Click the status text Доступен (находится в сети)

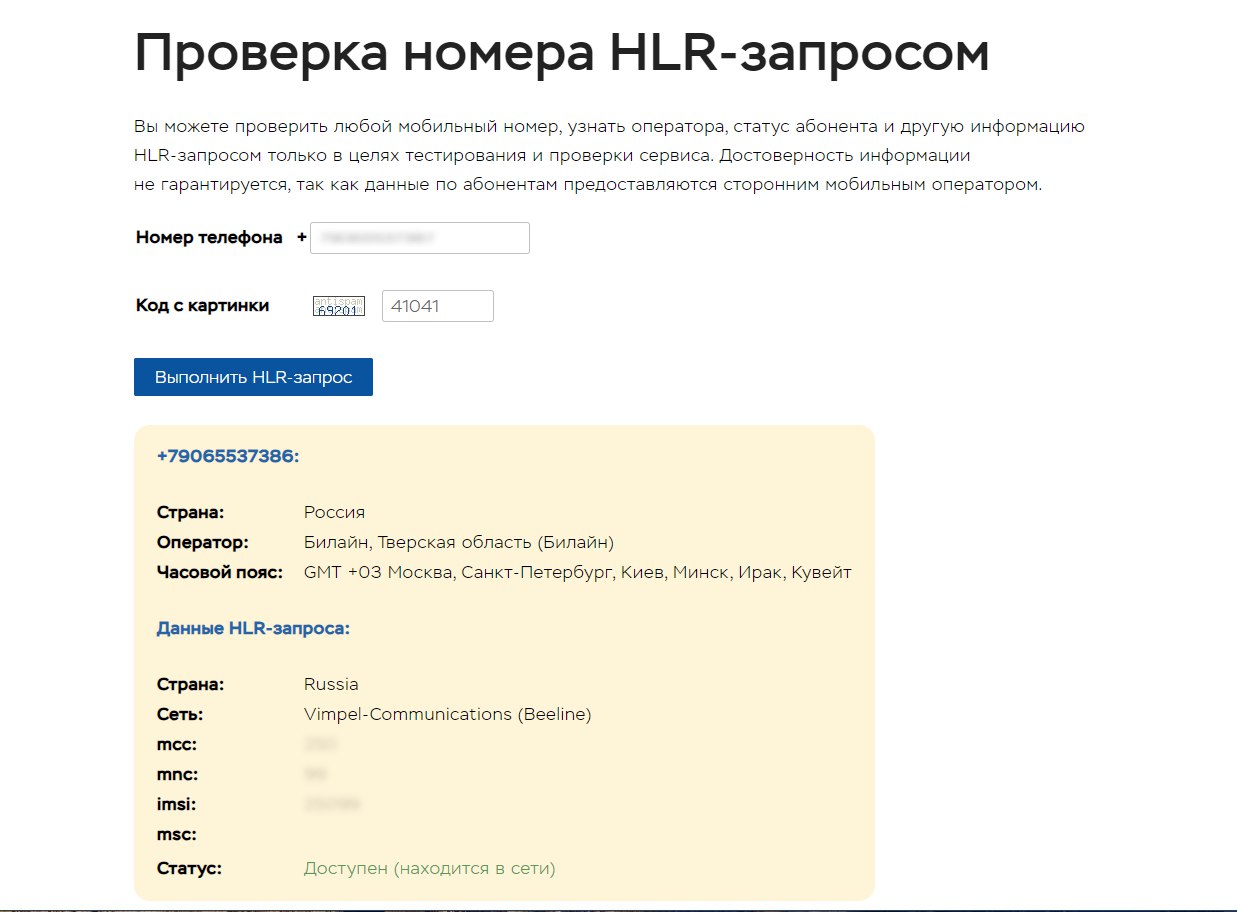point(429,868)
